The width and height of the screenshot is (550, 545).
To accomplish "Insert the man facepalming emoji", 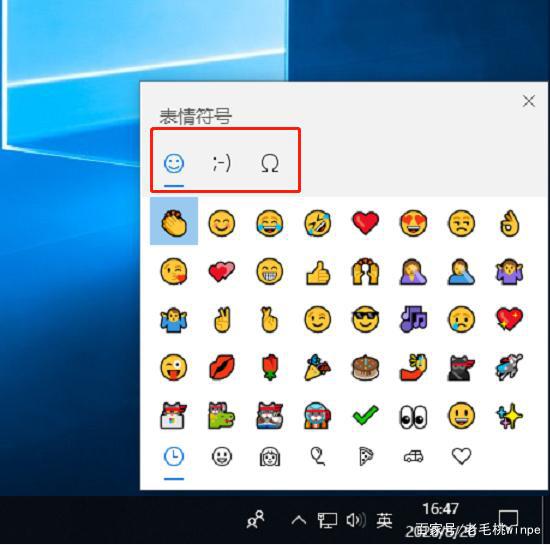I will tap(462, 271).
